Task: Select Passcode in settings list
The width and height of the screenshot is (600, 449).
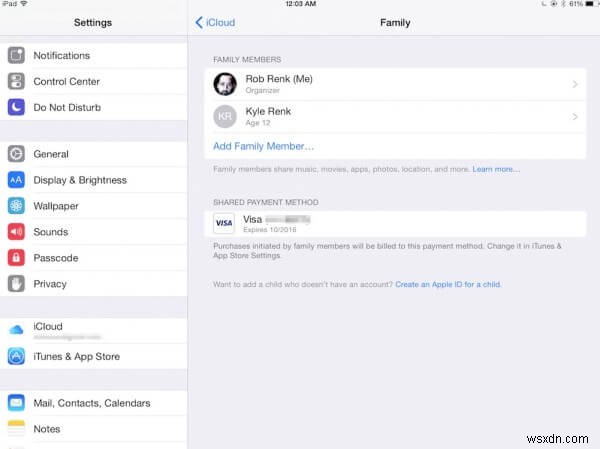Action: pos(94,258)
